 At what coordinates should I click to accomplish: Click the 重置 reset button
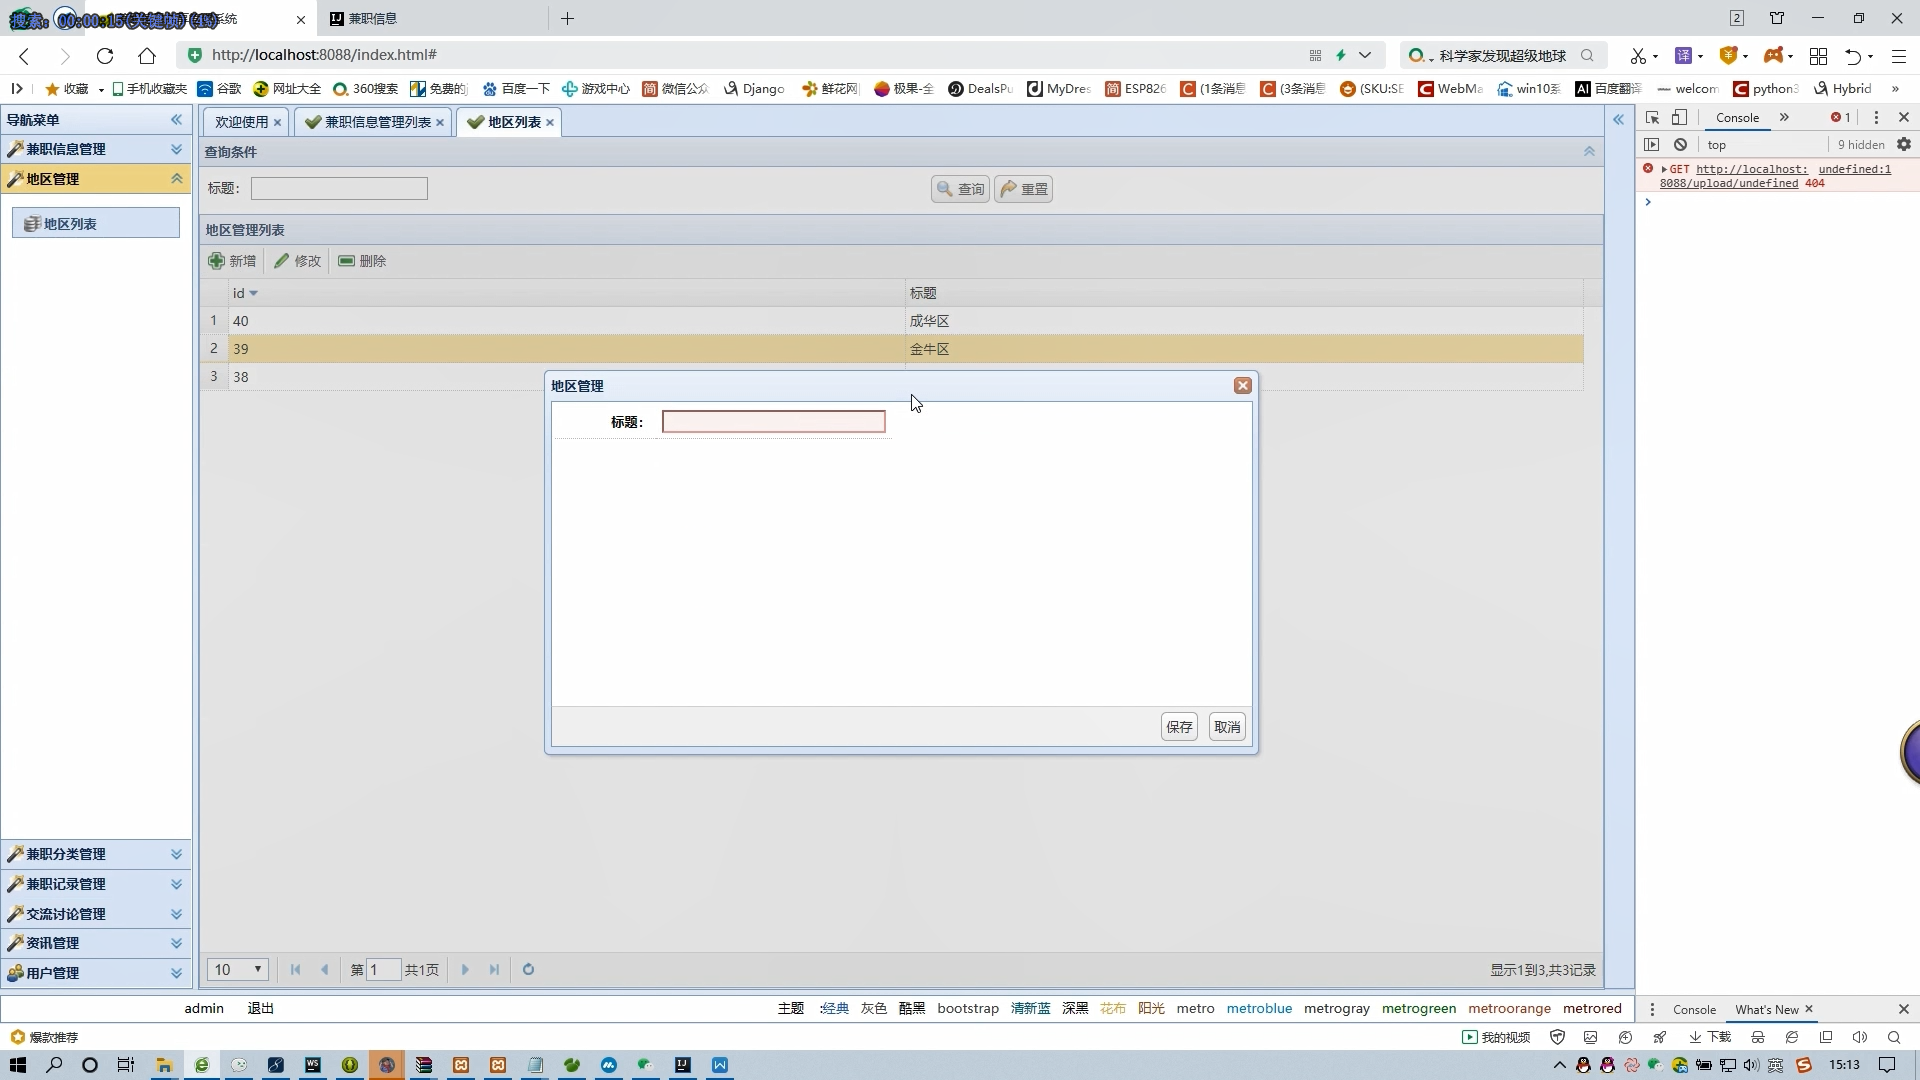pos(1023,189)
